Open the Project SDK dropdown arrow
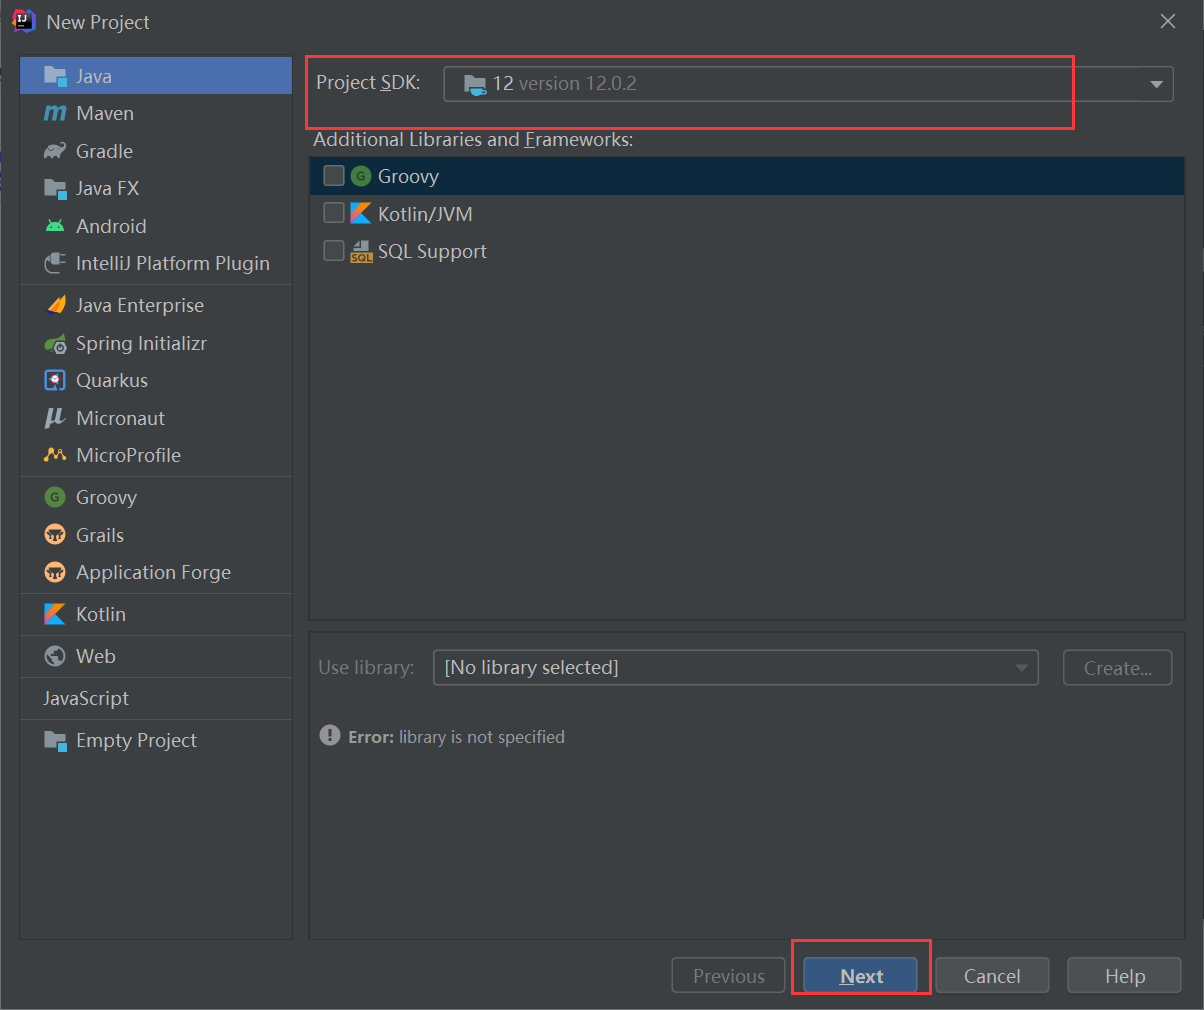The image size is (1204, 1010). [1156, 84]
